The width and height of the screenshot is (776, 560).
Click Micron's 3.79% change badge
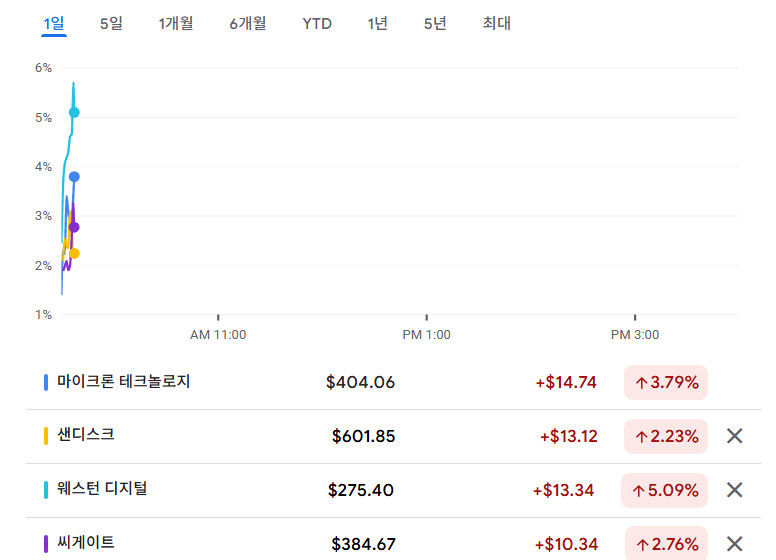tap(665, 382)
